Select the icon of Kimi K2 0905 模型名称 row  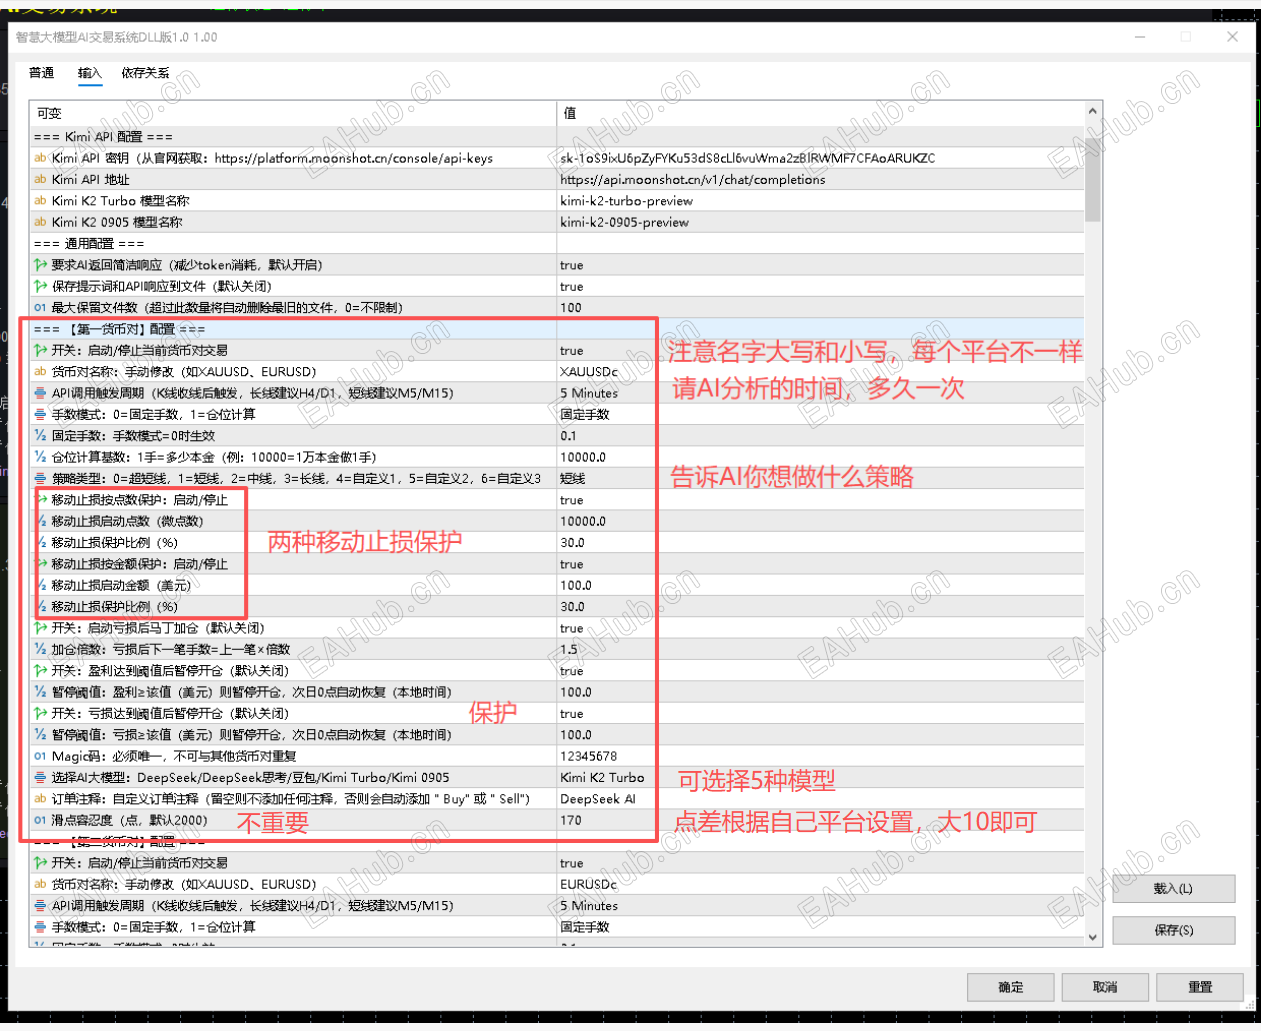click(40, 222)
